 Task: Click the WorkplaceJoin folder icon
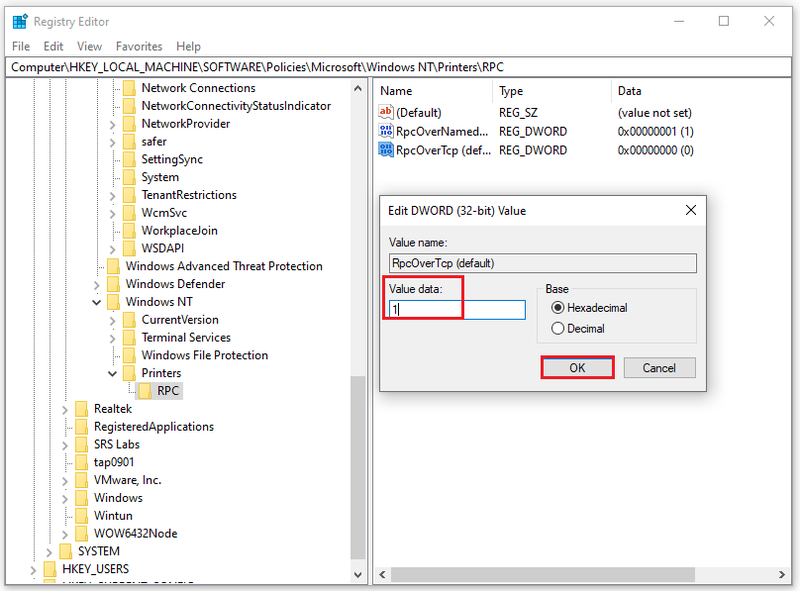(130, 231)
